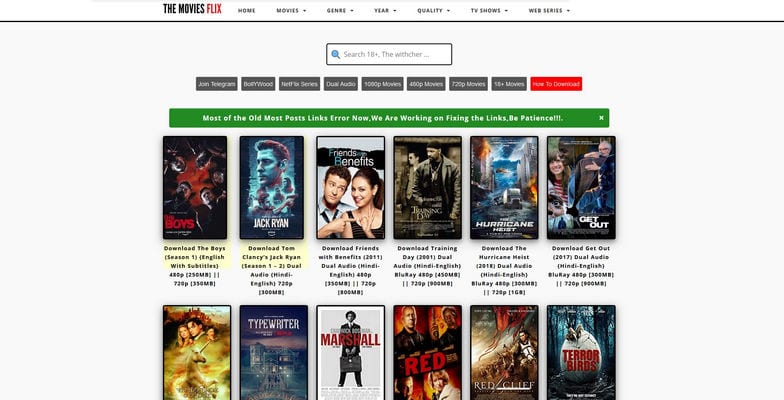This screenshot has width=784, height=400.
Task: Focus the search input field
Action: (389, 54)
